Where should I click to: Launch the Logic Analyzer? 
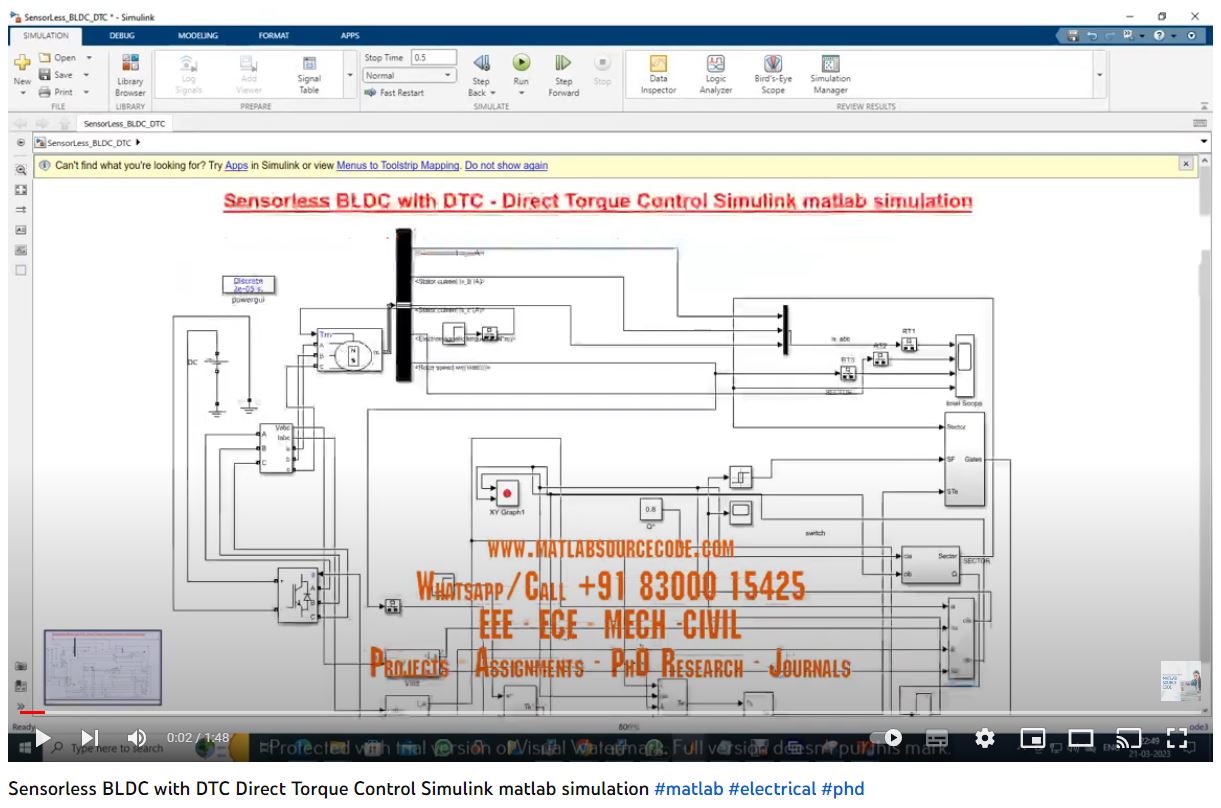(x=716, y=73)
